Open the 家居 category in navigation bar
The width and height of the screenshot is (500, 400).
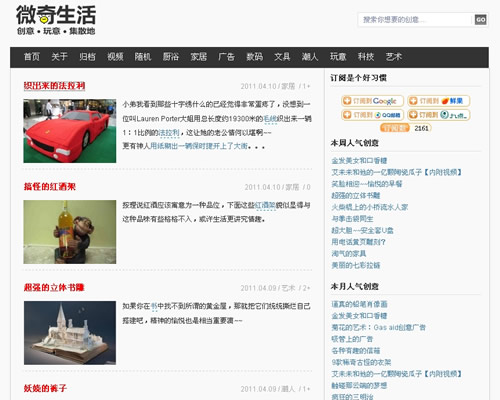pyautogui.click(x=199, y=57)
